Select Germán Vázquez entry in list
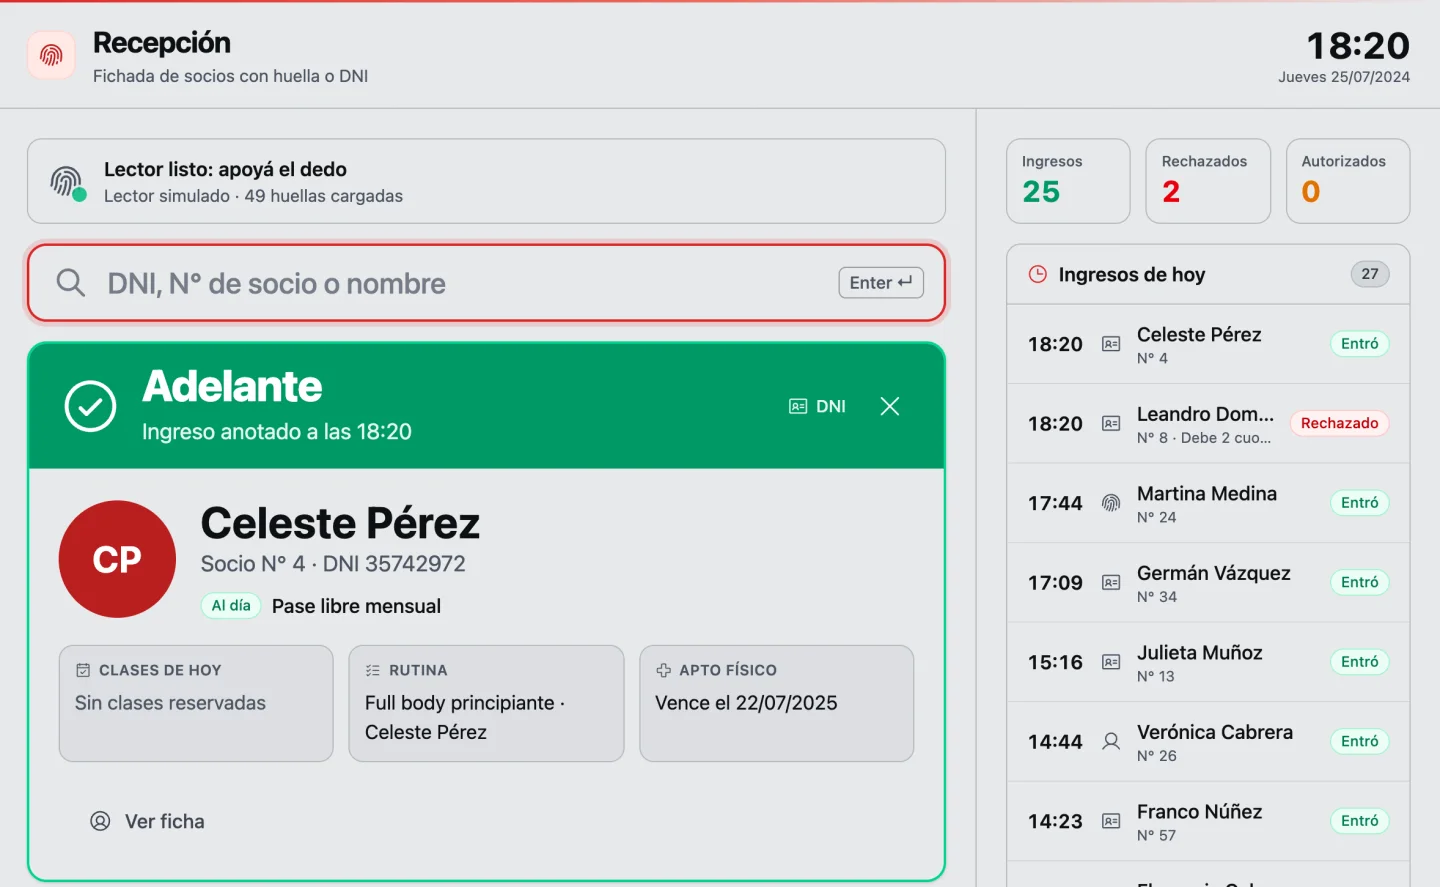Image resolution: width=1440 pixels, height=887 pixels. pos(1208,583)
